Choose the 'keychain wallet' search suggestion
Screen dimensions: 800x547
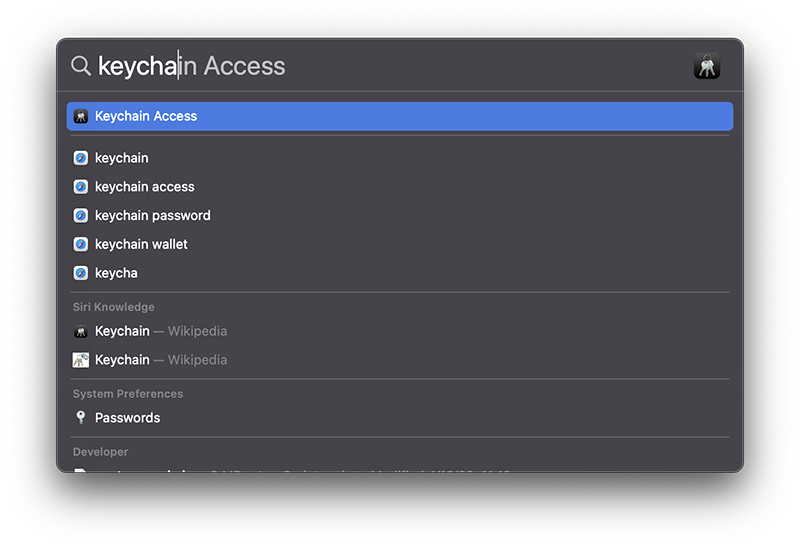(400, 244)
